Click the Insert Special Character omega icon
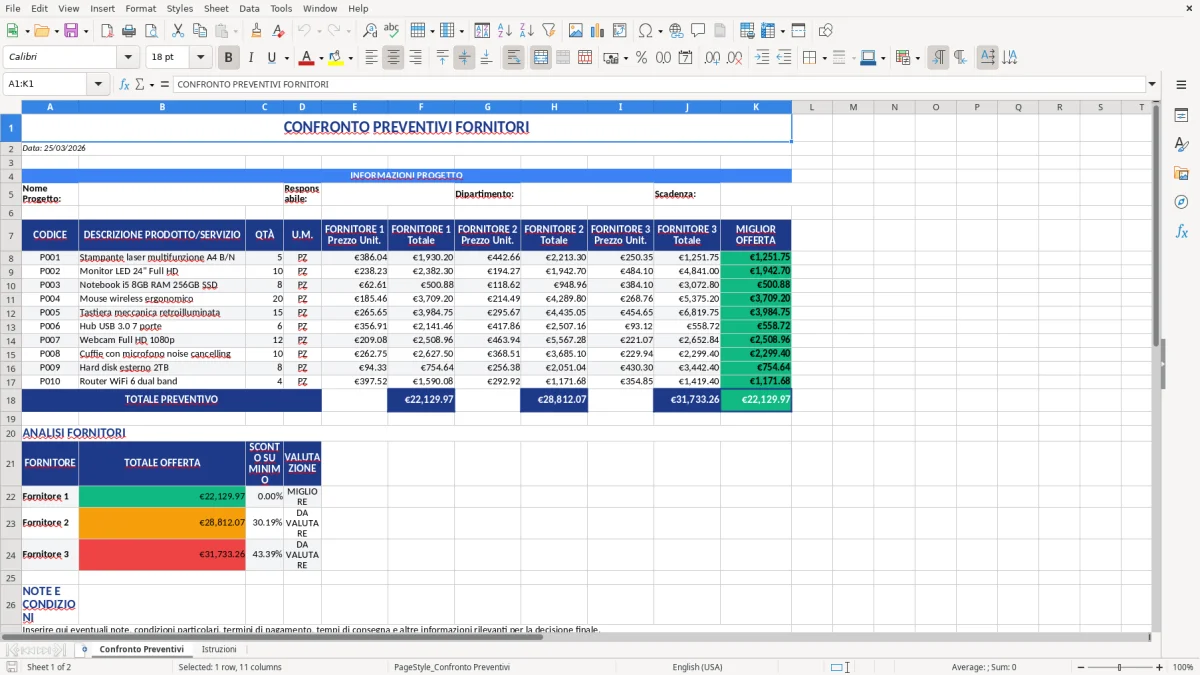 [x=647, y=30]
